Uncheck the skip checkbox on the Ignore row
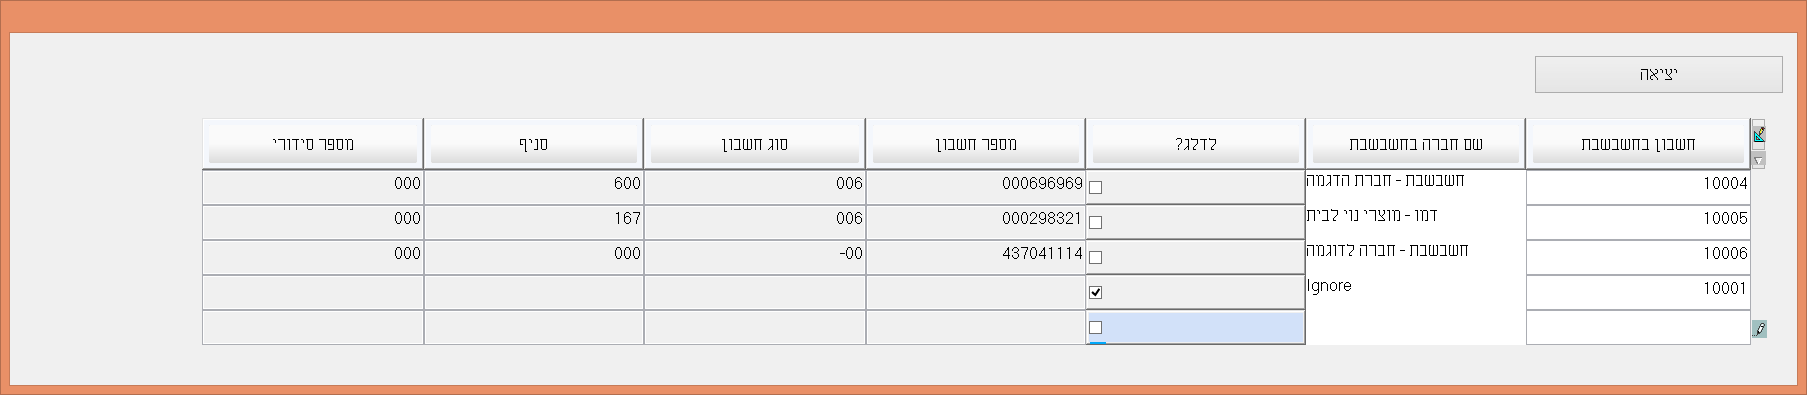 (x=1095, y=292)
